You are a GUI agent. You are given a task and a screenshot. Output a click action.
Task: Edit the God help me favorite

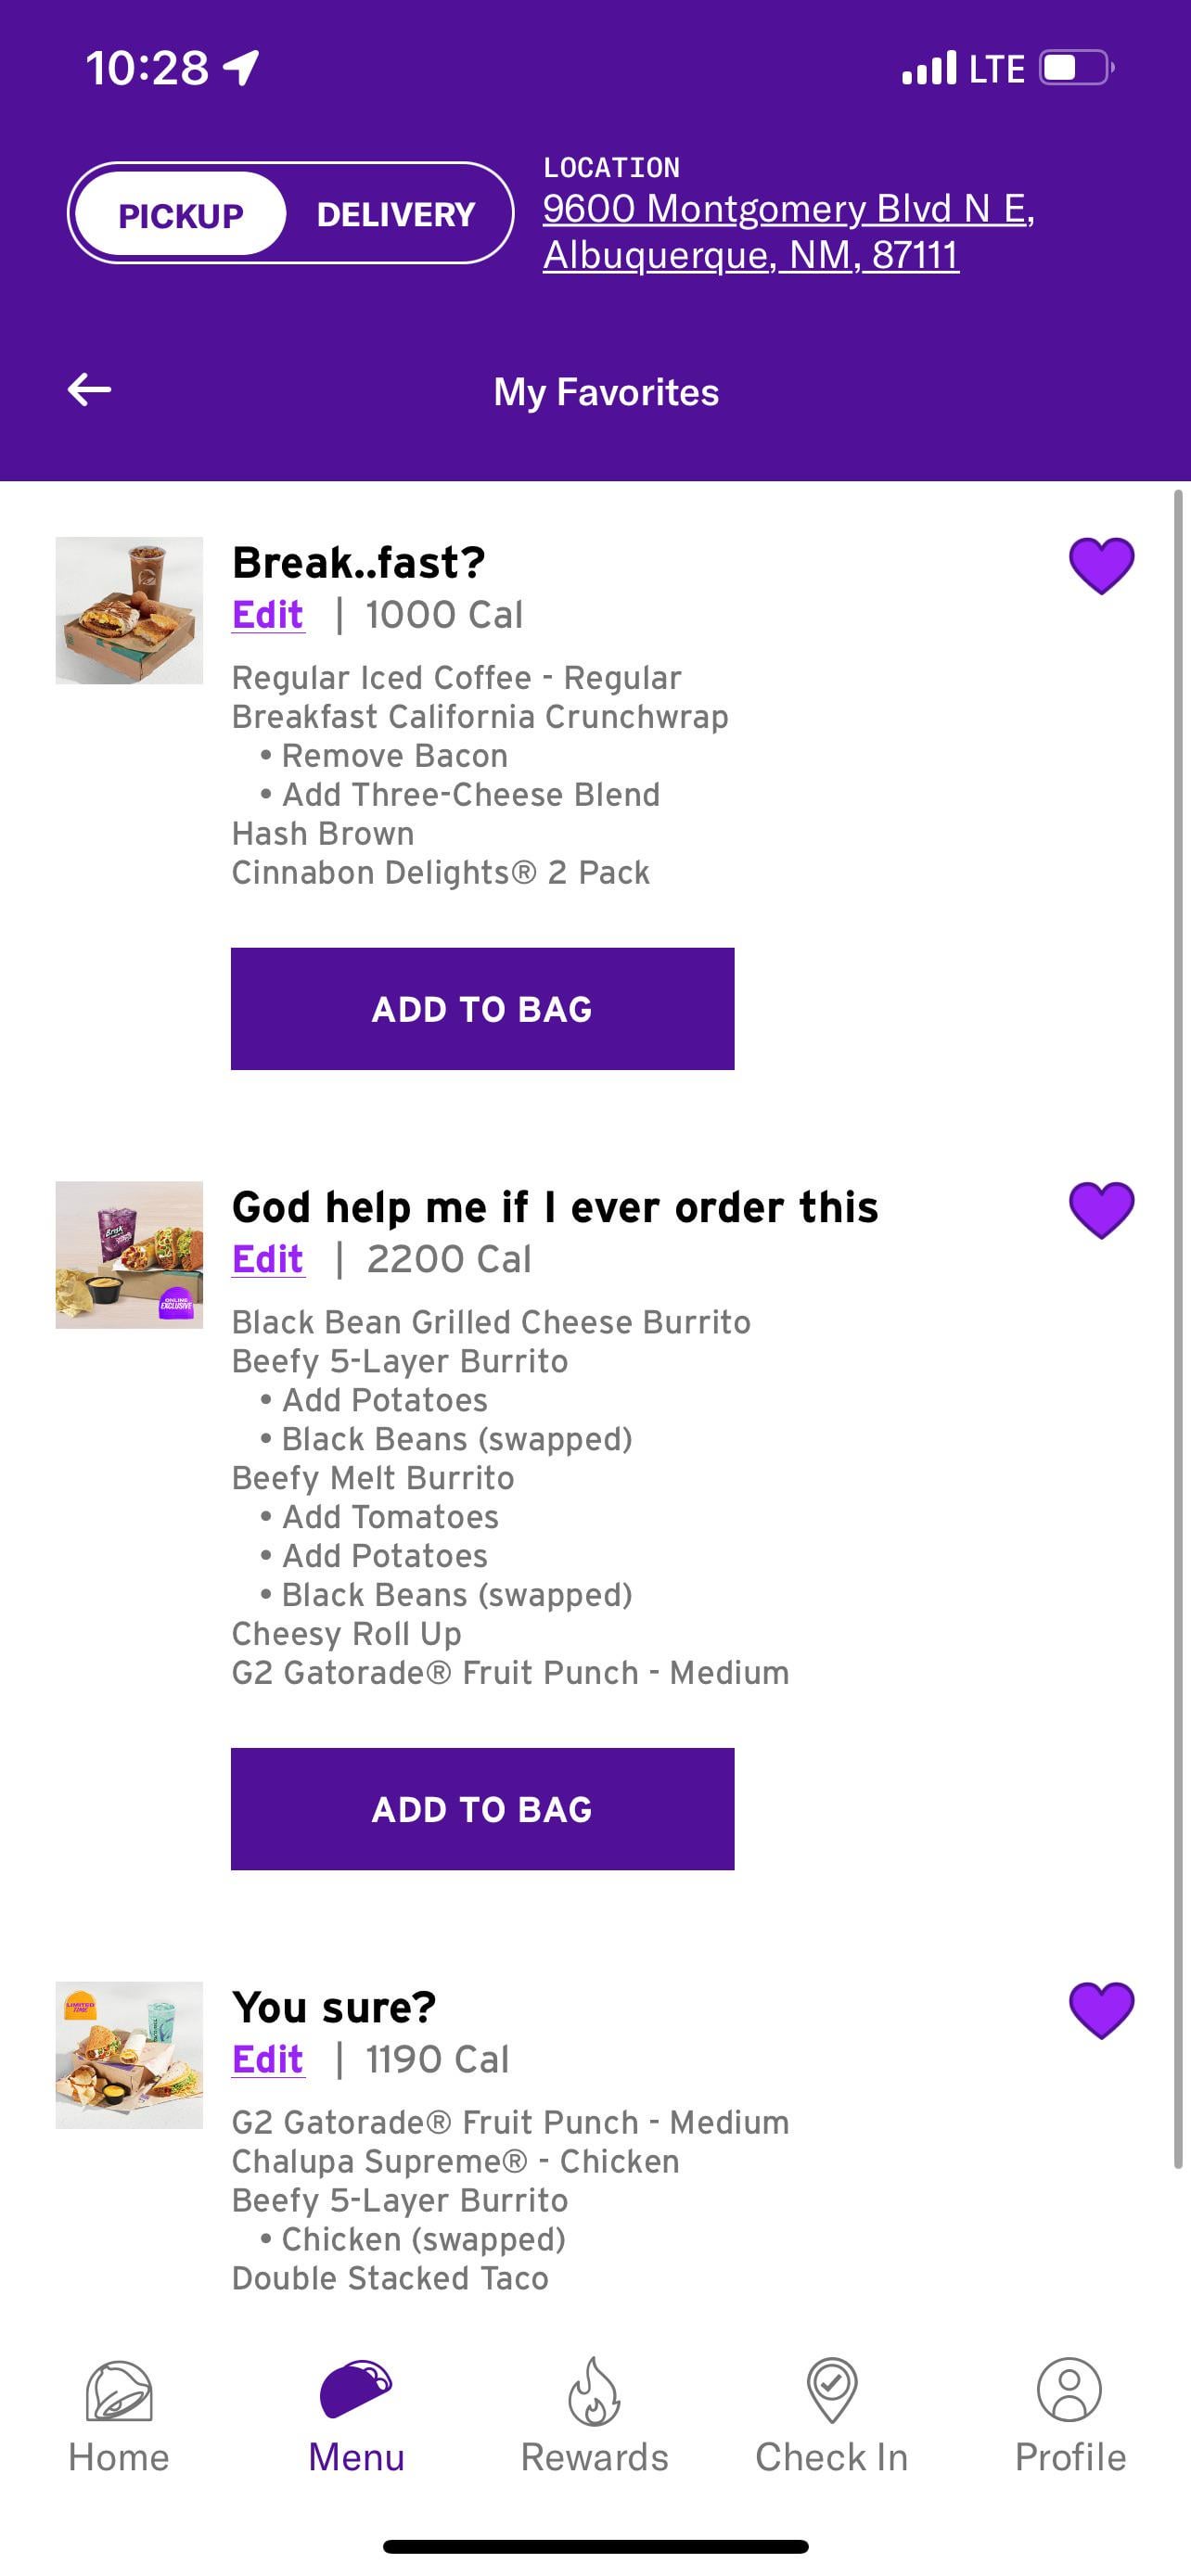(267, 1259)
